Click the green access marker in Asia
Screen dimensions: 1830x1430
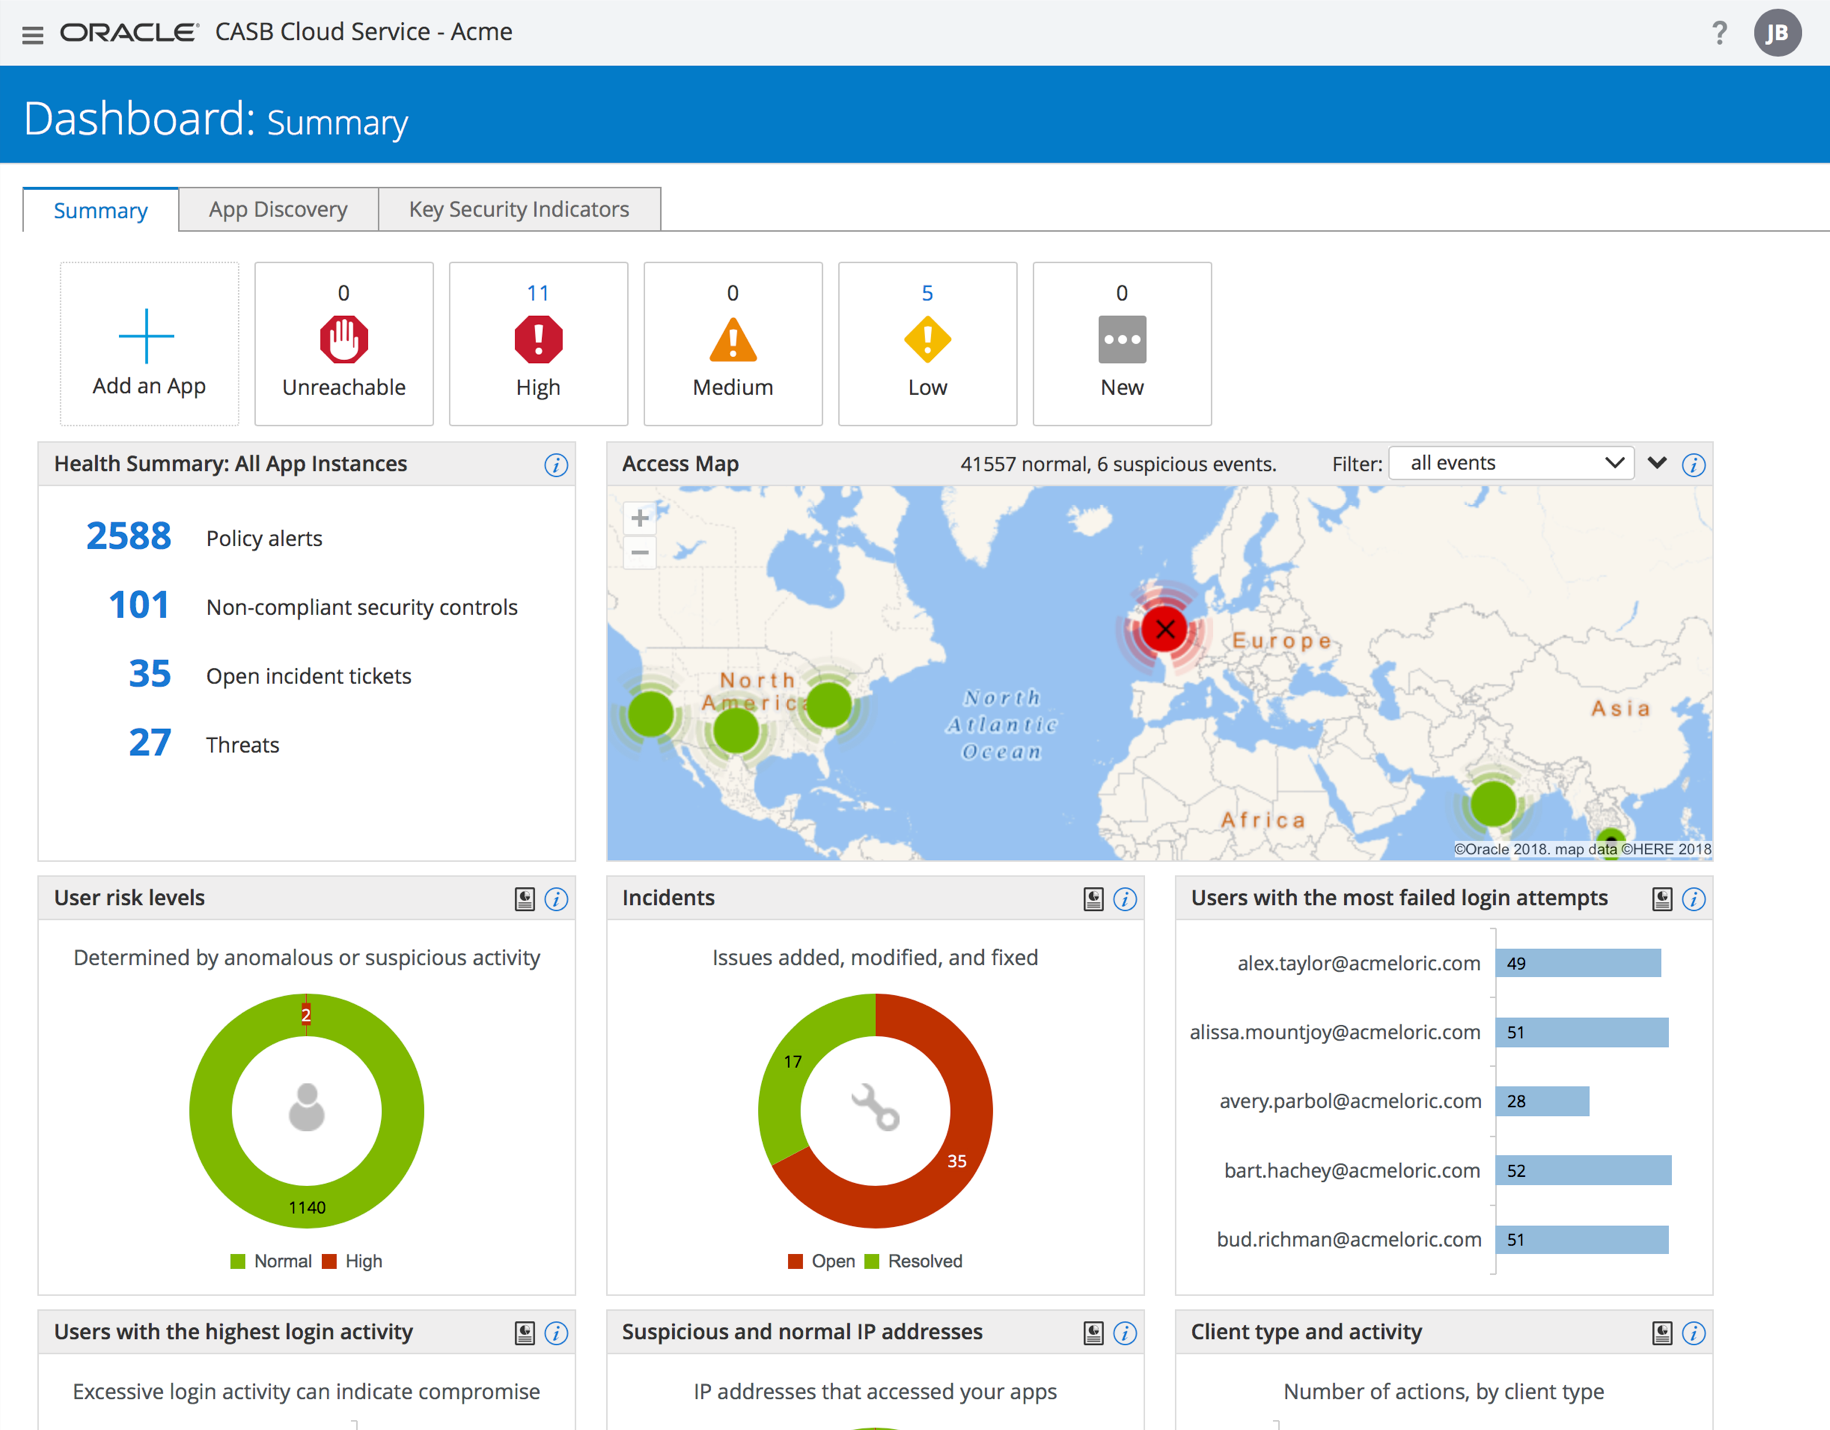1493,803
